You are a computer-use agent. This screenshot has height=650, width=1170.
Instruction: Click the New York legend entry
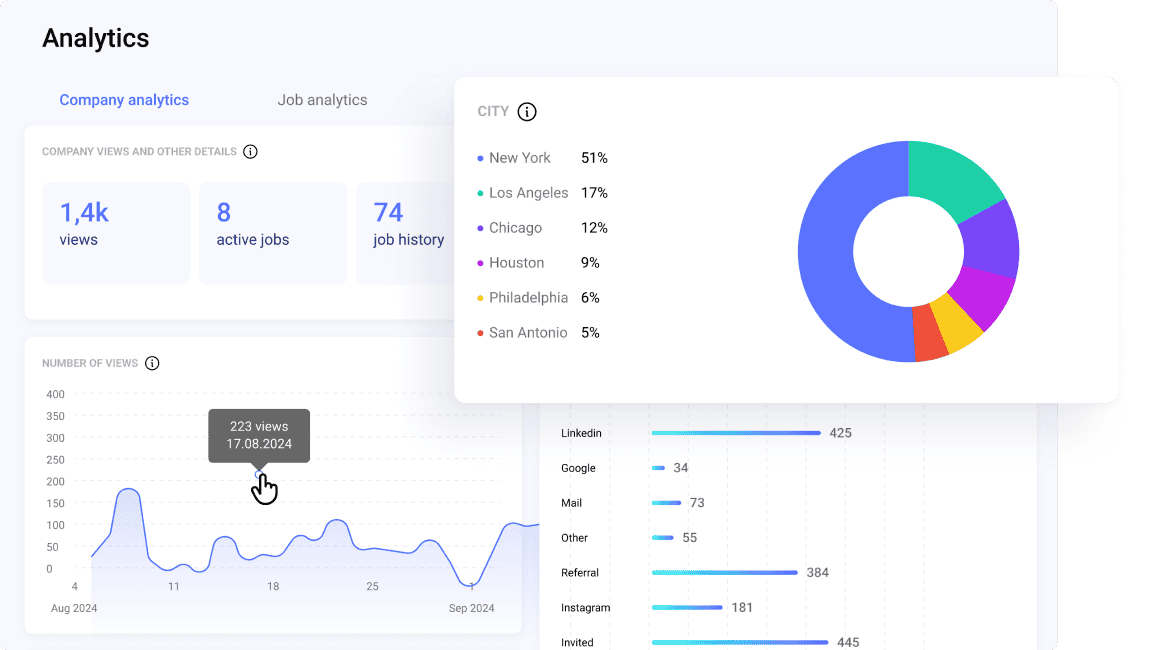click(519, 158)
